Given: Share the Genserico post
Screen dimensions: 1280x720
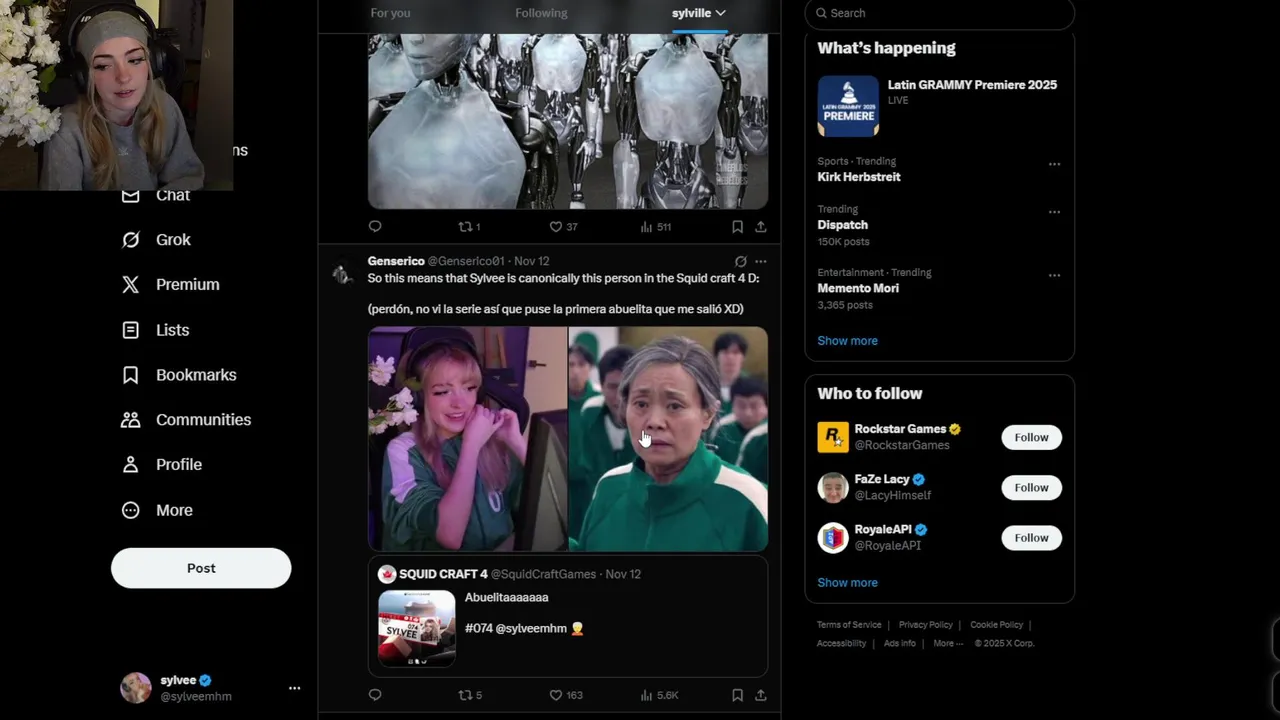Looking at the screenshot, I should tap(760, 695).
